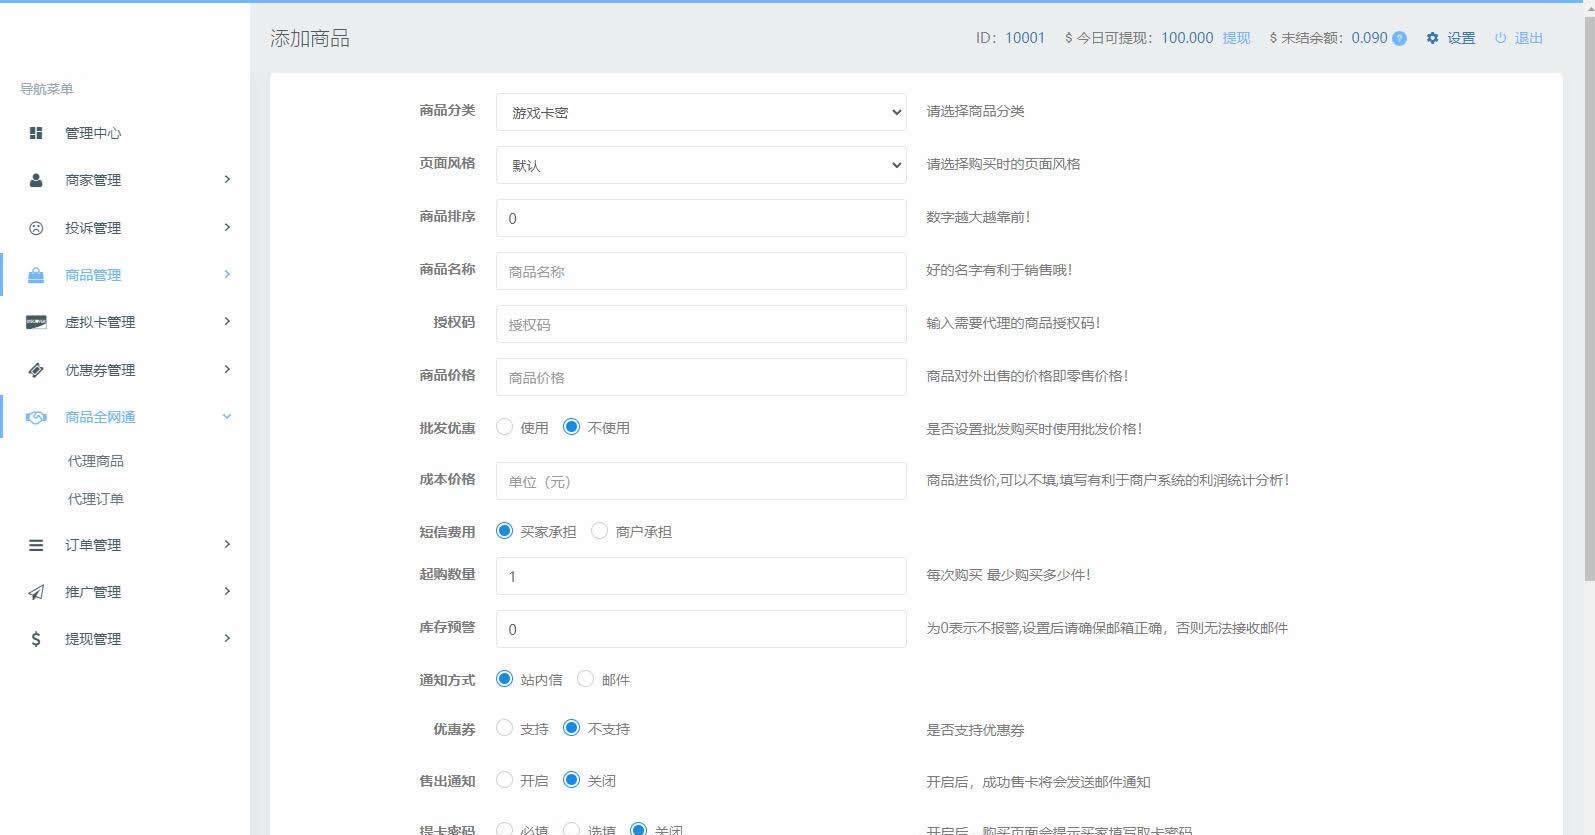Click the power icon beside 退出
Viewport: 1595px width, 835px height.
1500,38
